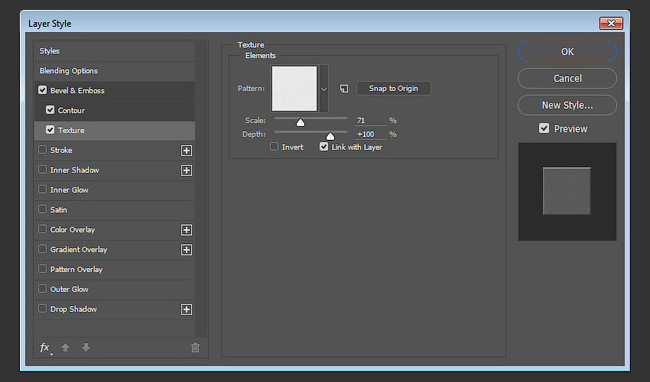This screenshot has width=650, height=382.
Task: Close the Layer Style dialog
Action: (611, 24)
